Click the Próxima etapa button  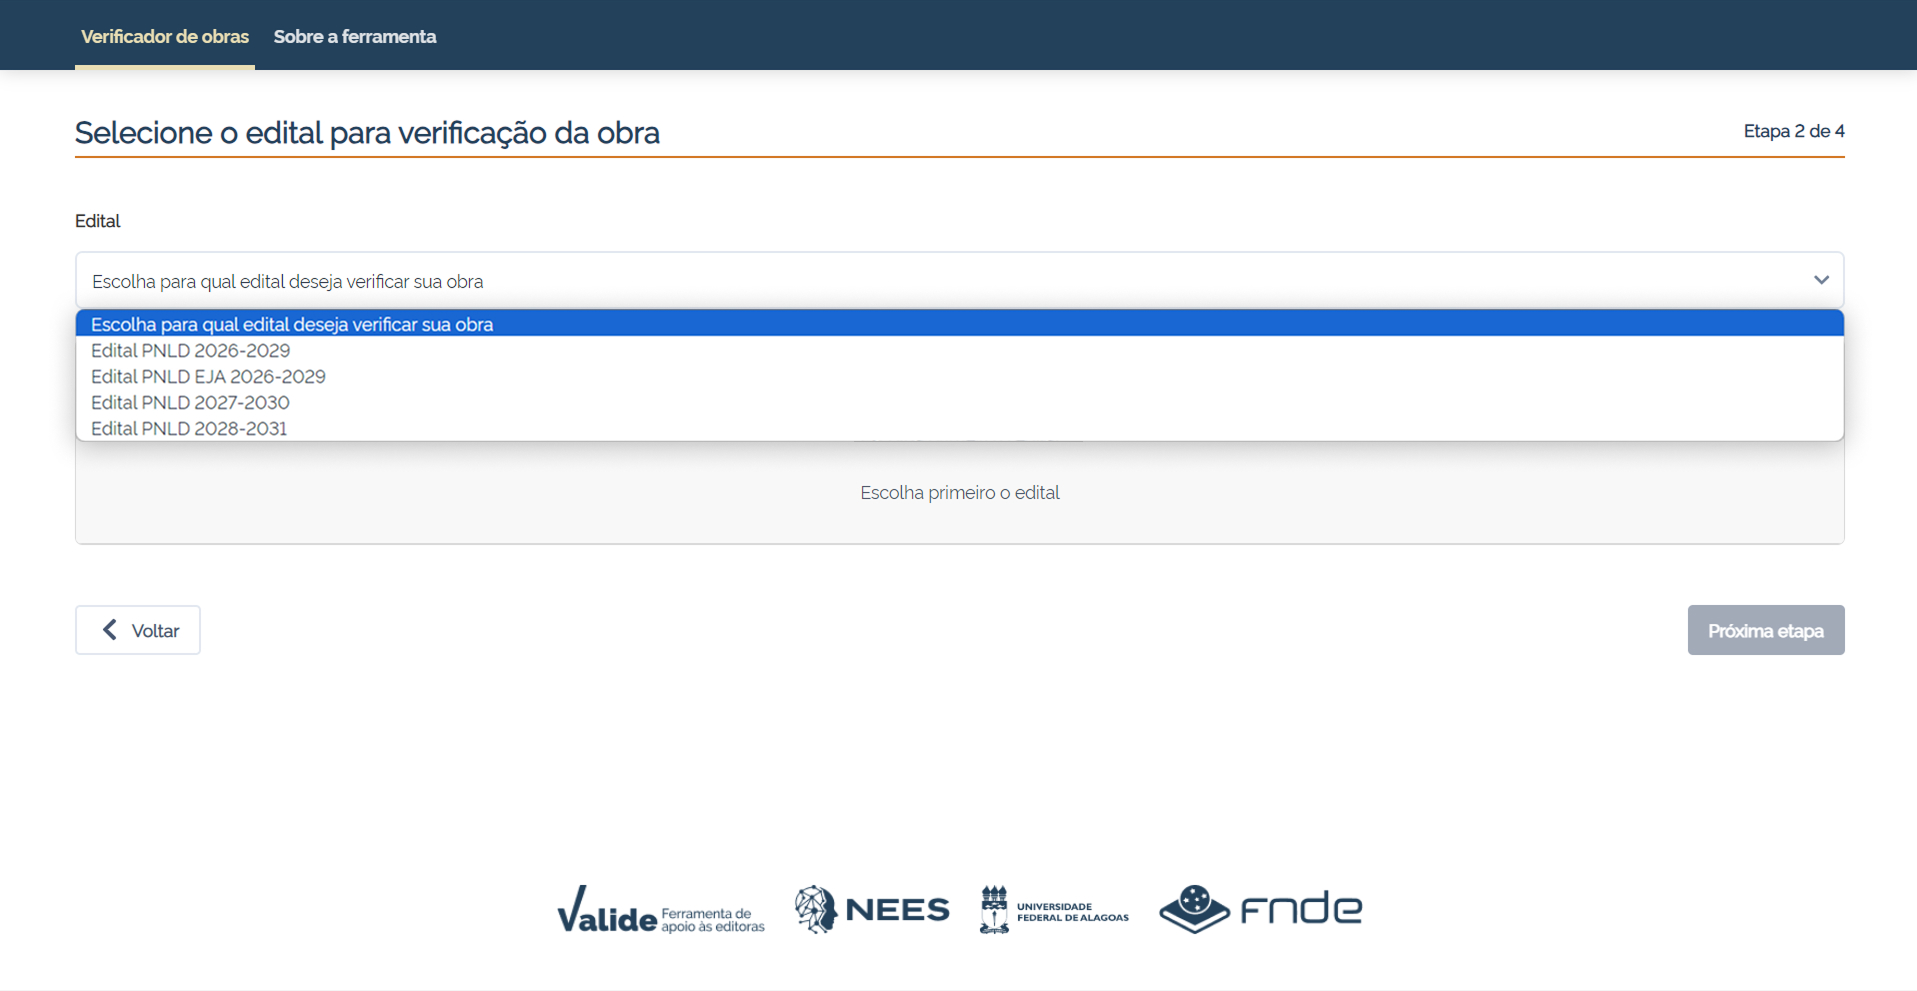pyautogui.click(x=1766, y=630)
